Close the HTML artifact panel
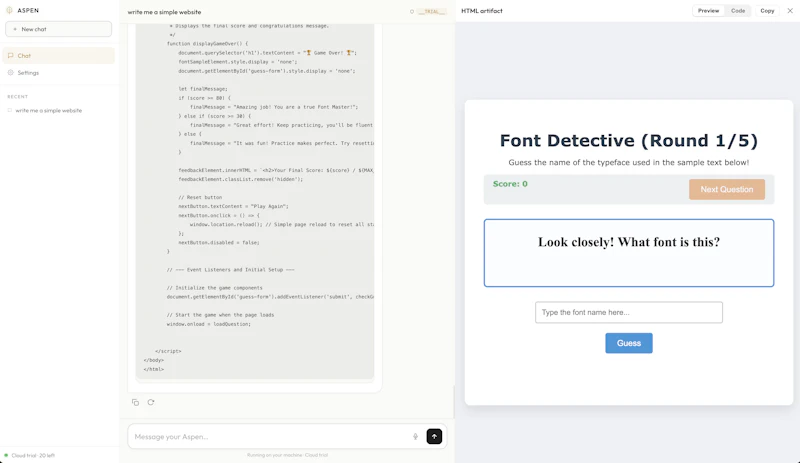 pyautogui.click(x=790, y=11)
